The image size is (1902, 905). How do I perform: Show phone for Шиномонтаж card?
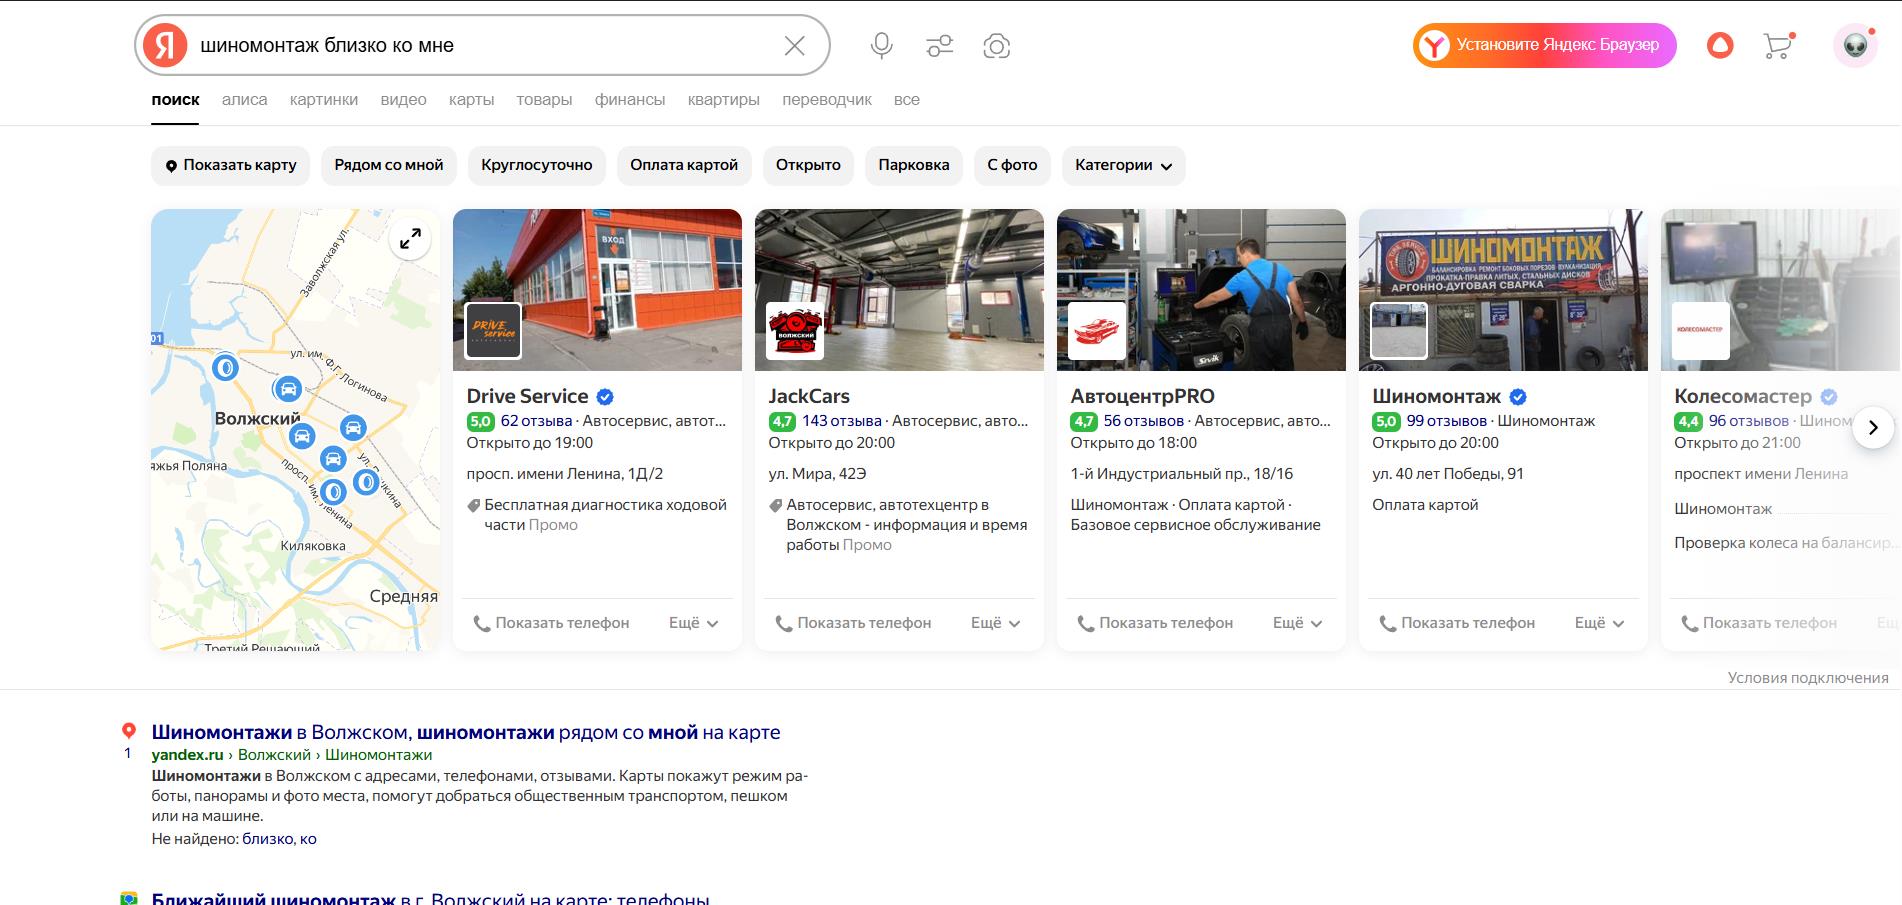[1457, 623]
